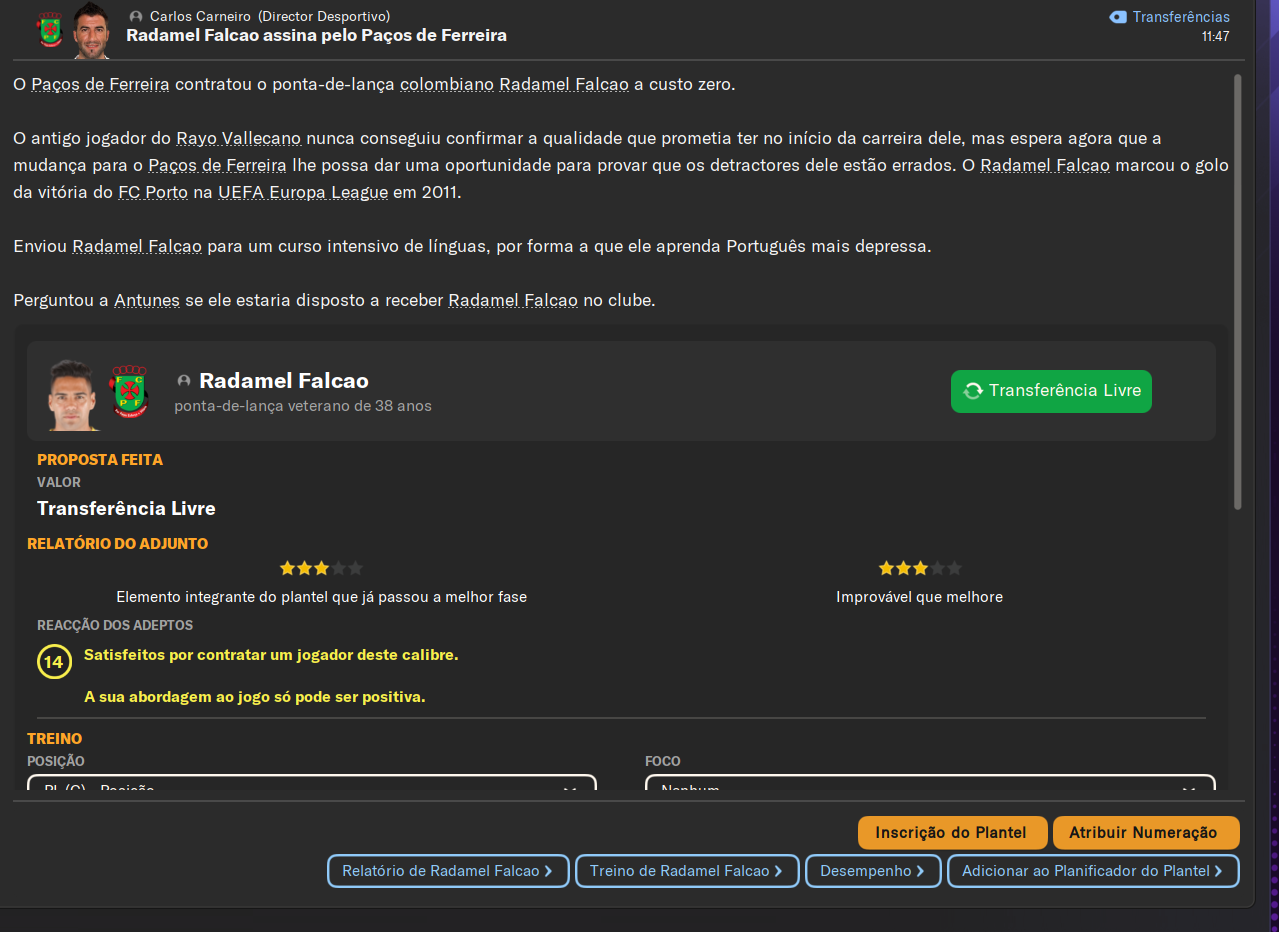Viewport: 1279px width, 932px height.
Task: Click the TREINO section heading
Action: click(55, 739)
